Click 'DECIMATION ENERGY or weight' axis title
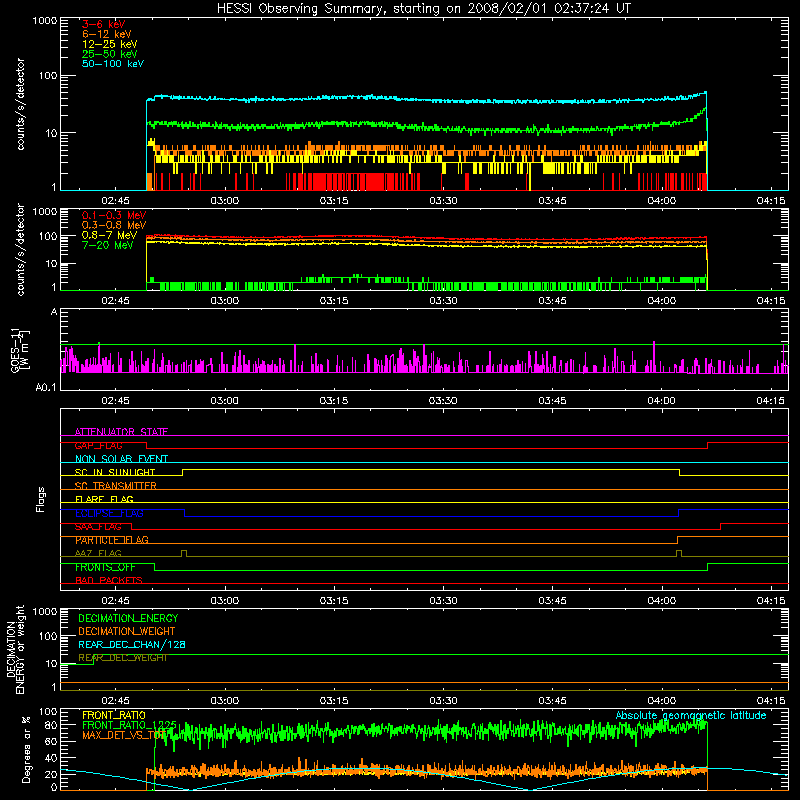The height and width of the screenshot is (800, 800). click(15, 649)
